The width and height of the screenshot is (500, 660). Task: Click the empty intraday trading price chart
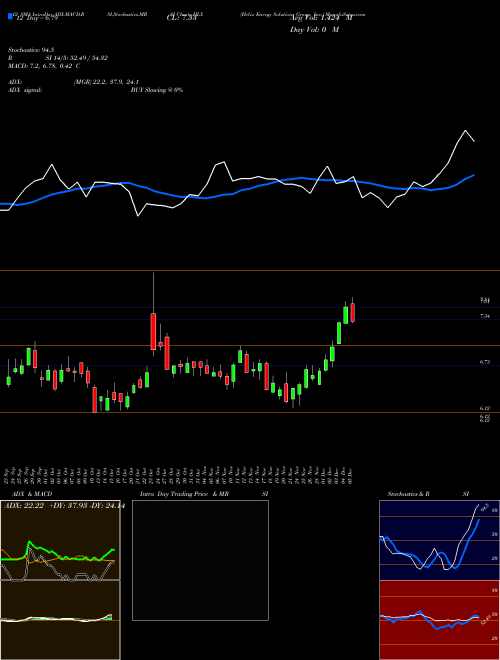tap(200, 560)
